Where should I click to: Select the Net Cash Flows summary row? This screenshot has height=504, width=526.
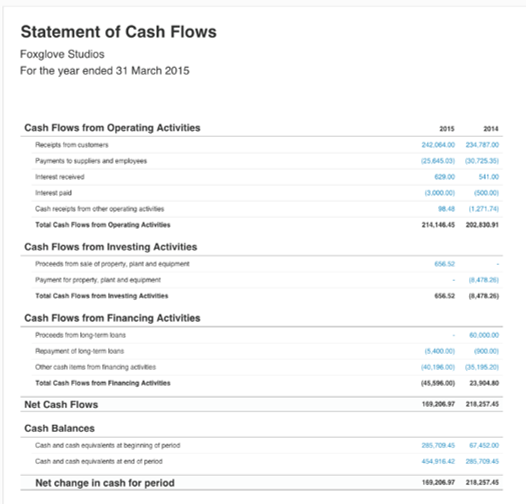[262, 404]
